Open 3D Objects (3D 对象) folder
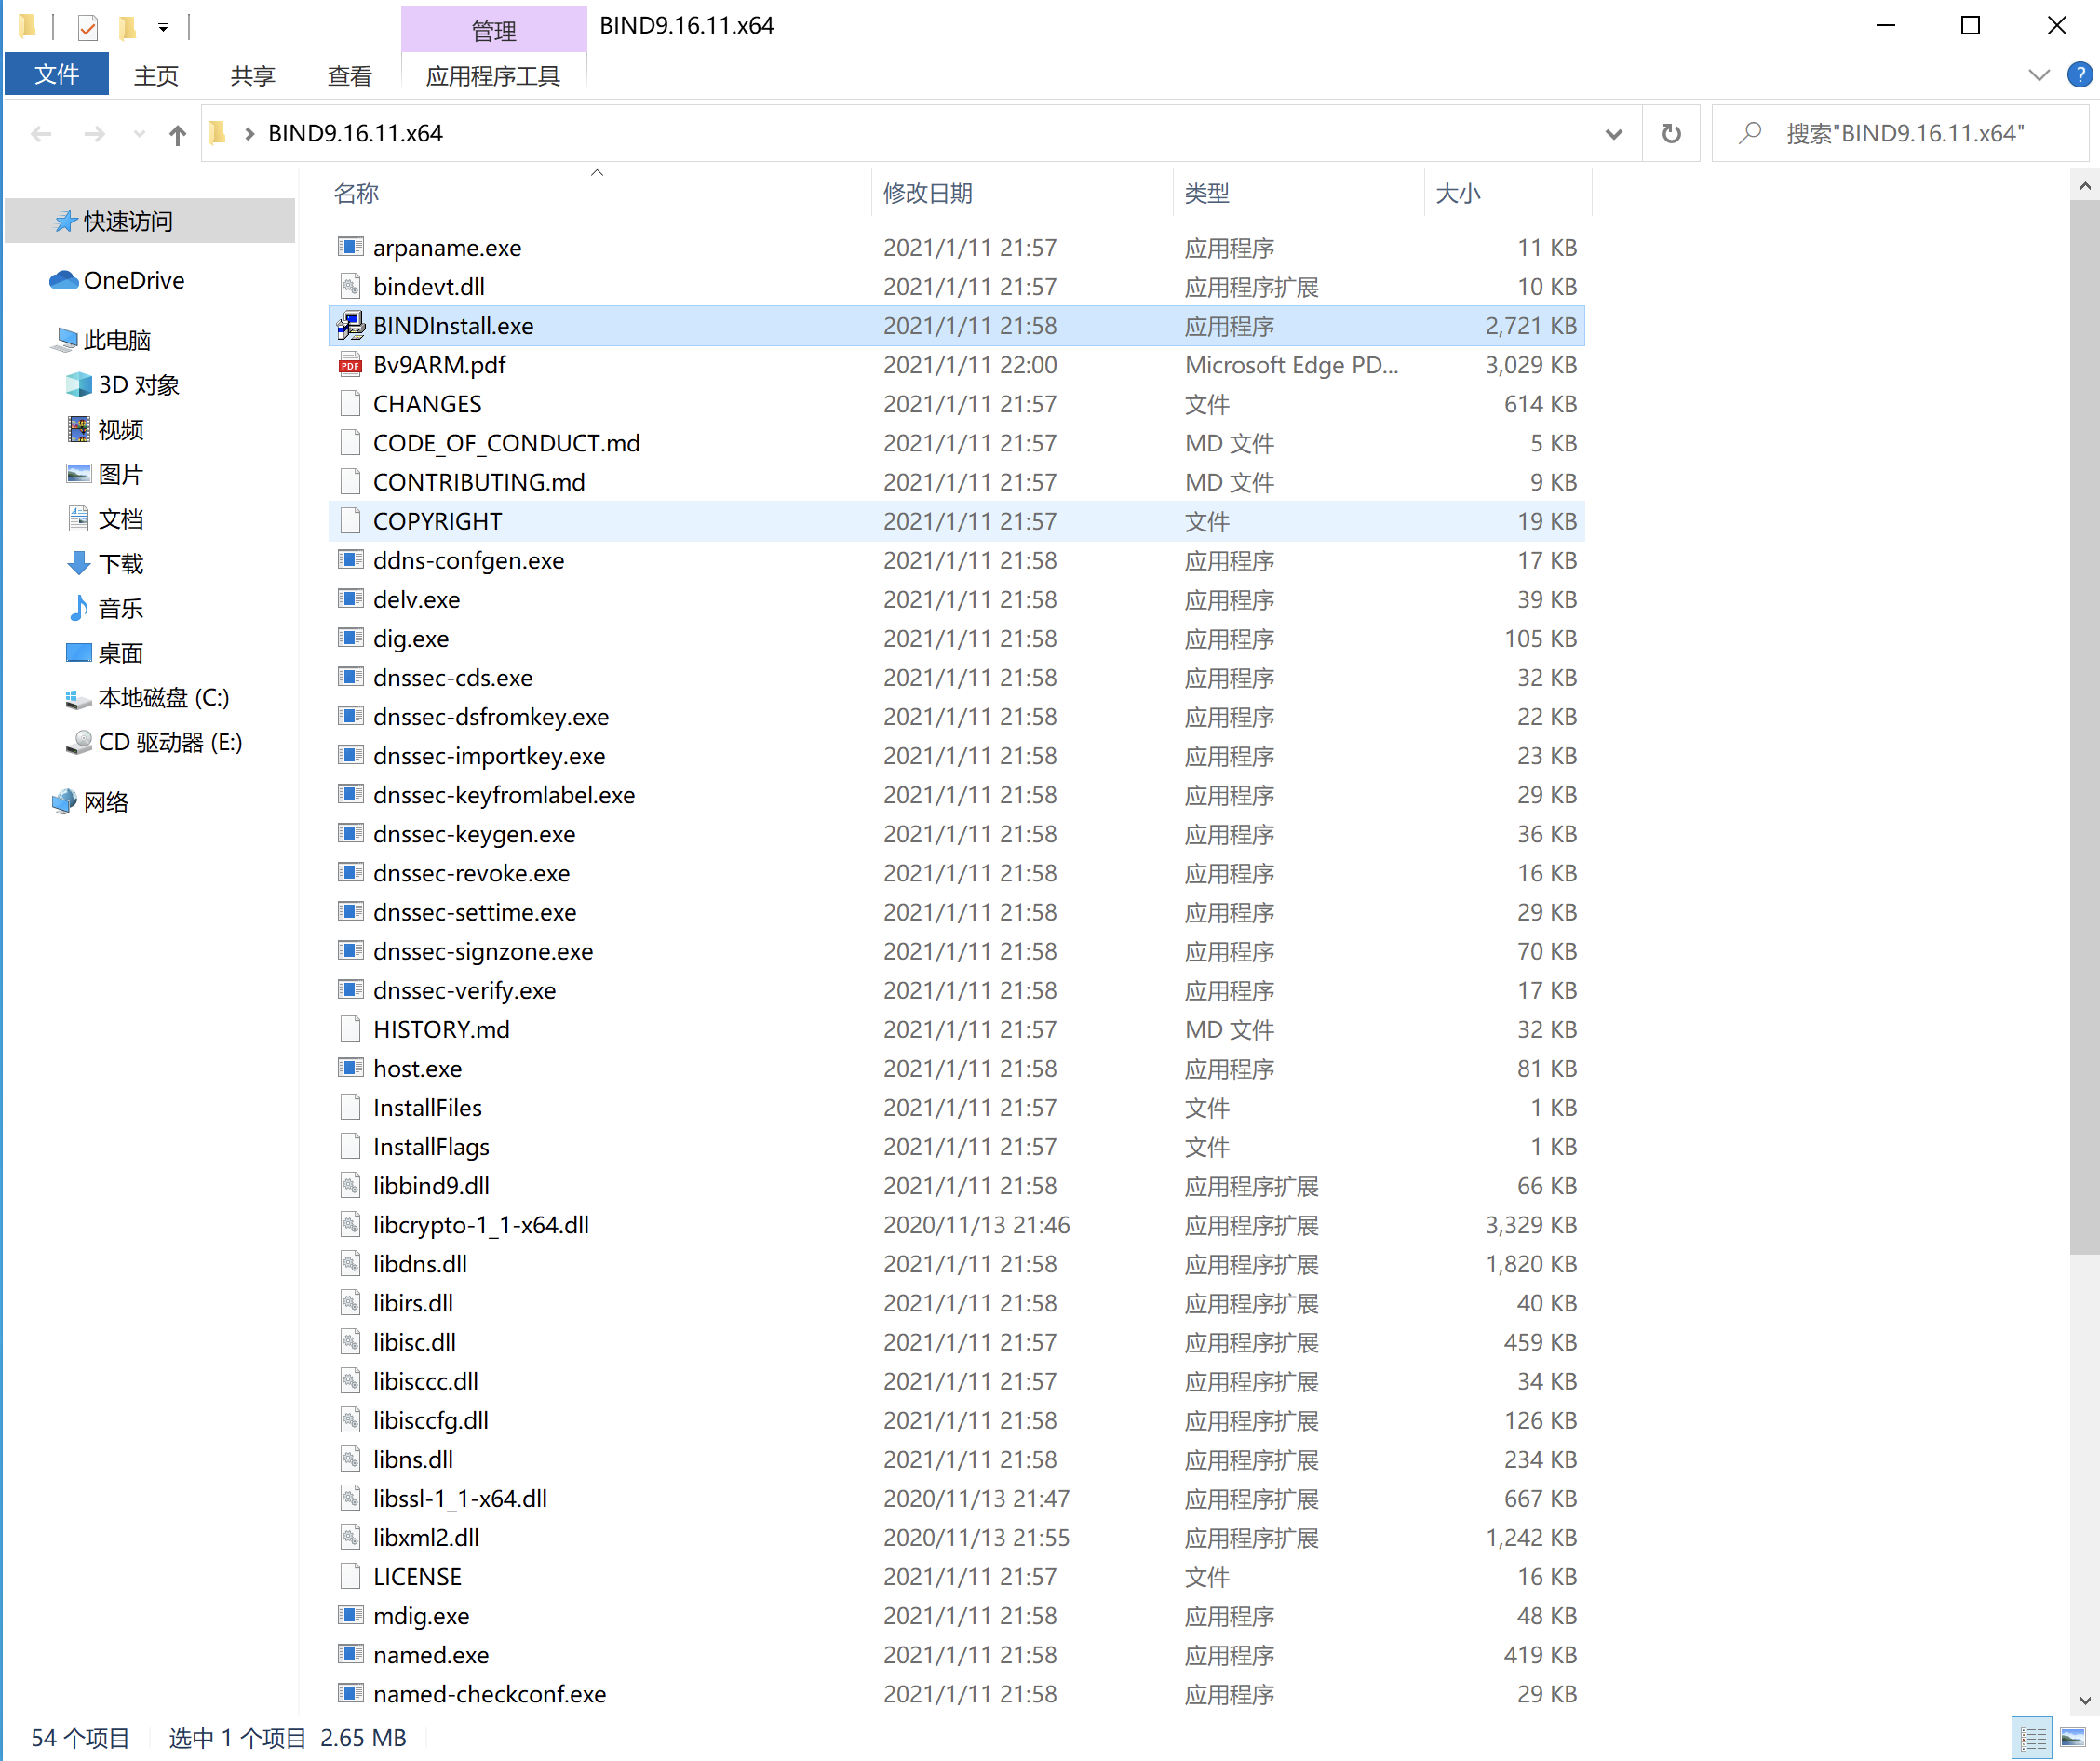2100x1761 pixels. 122,385
